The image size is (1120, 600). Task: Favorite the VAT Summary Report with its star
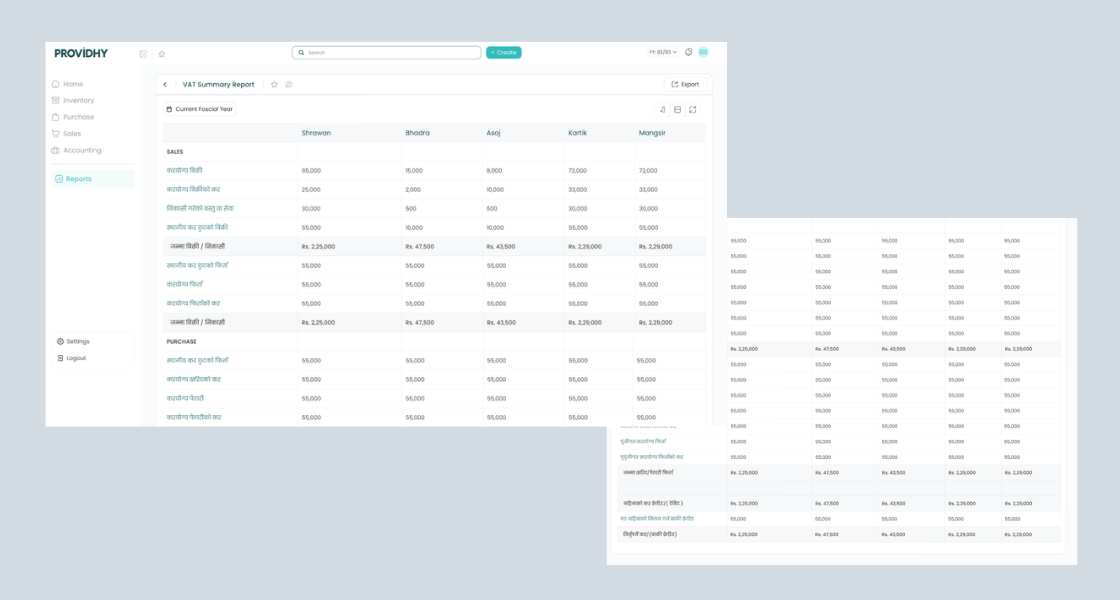point(274,85)
